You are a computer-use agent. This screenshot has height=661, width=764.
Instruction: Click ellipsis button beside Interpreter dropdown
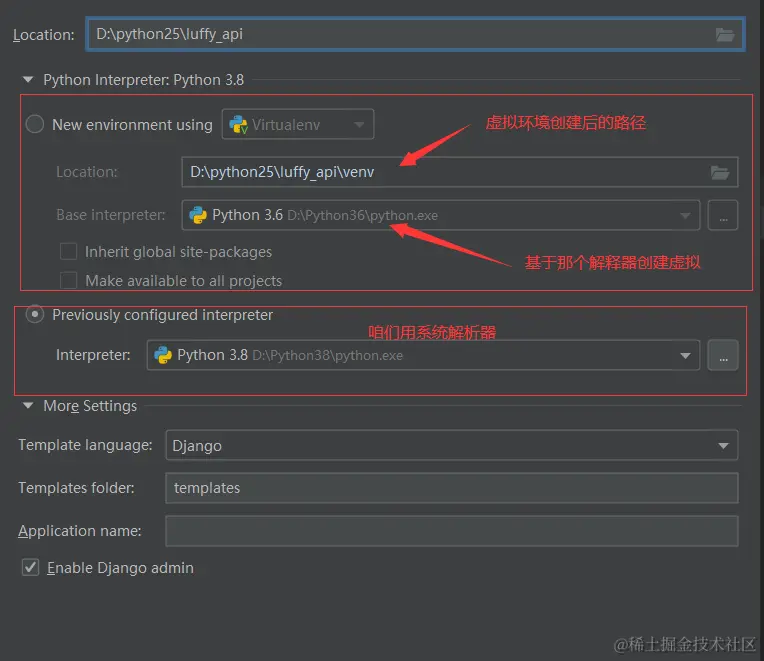pos(723,355)
